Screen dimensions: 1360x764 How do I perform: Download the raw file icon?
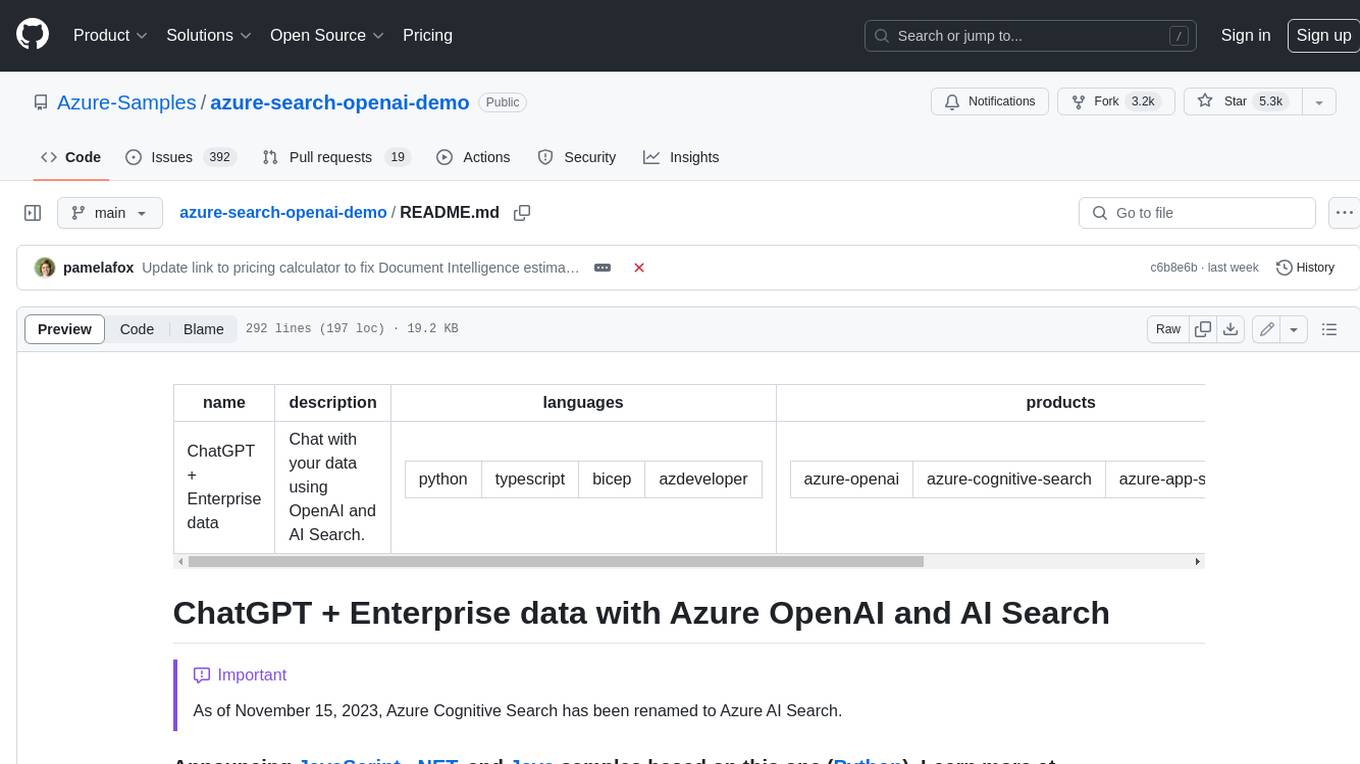click(x=1232, y=329)
